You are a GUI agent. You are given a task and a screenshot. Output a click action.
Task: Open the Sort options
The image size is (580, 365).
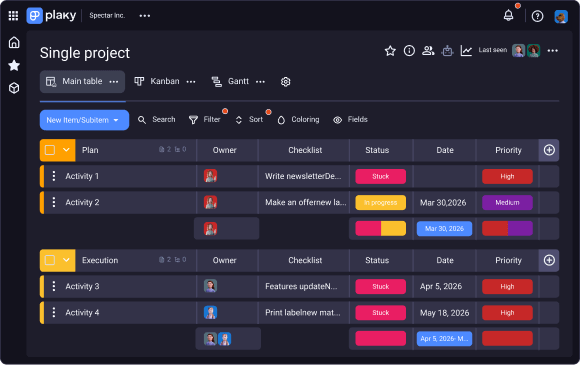tap(249, 119)
